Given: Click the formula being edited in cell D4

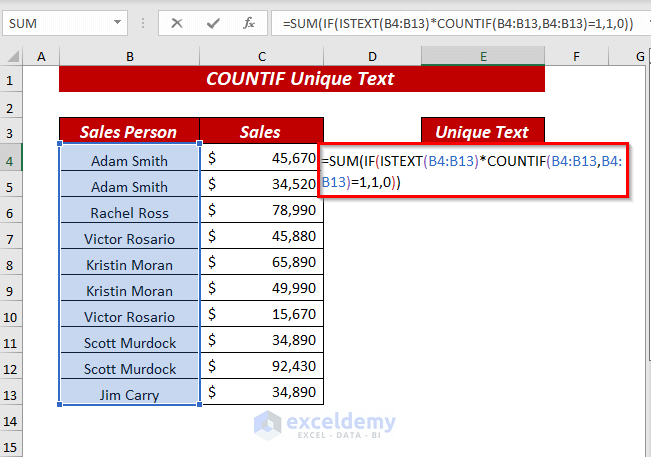Looking at the screenshot, I should tap(472, 170).
